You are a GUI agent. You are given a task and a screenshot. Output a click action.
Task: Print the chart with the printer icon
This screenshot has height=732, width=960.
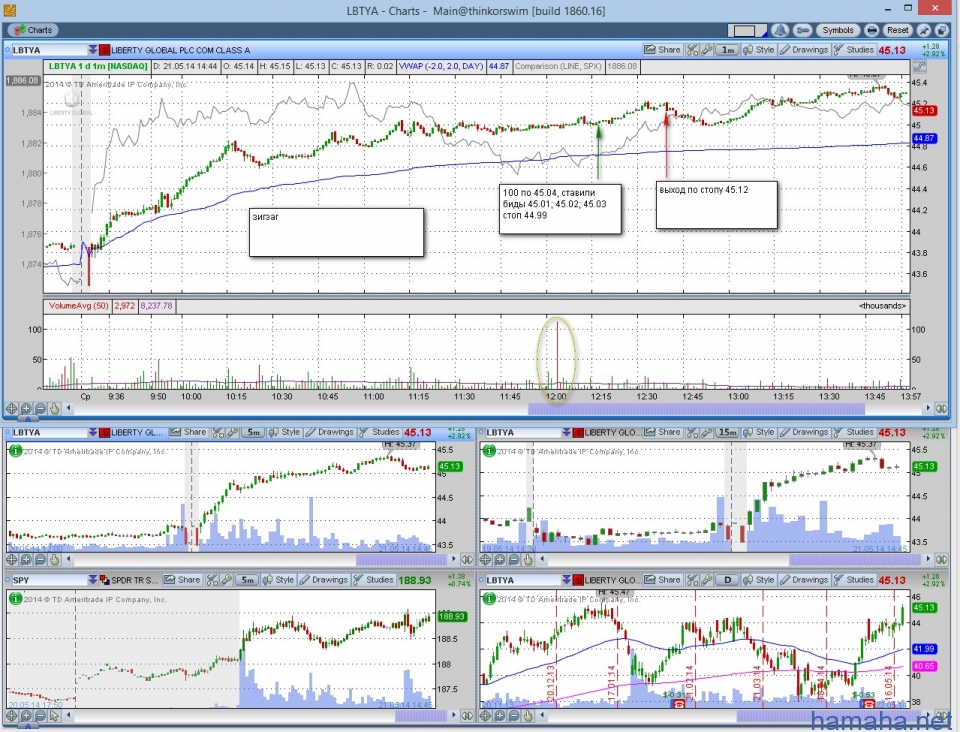(x=871, y=30)
